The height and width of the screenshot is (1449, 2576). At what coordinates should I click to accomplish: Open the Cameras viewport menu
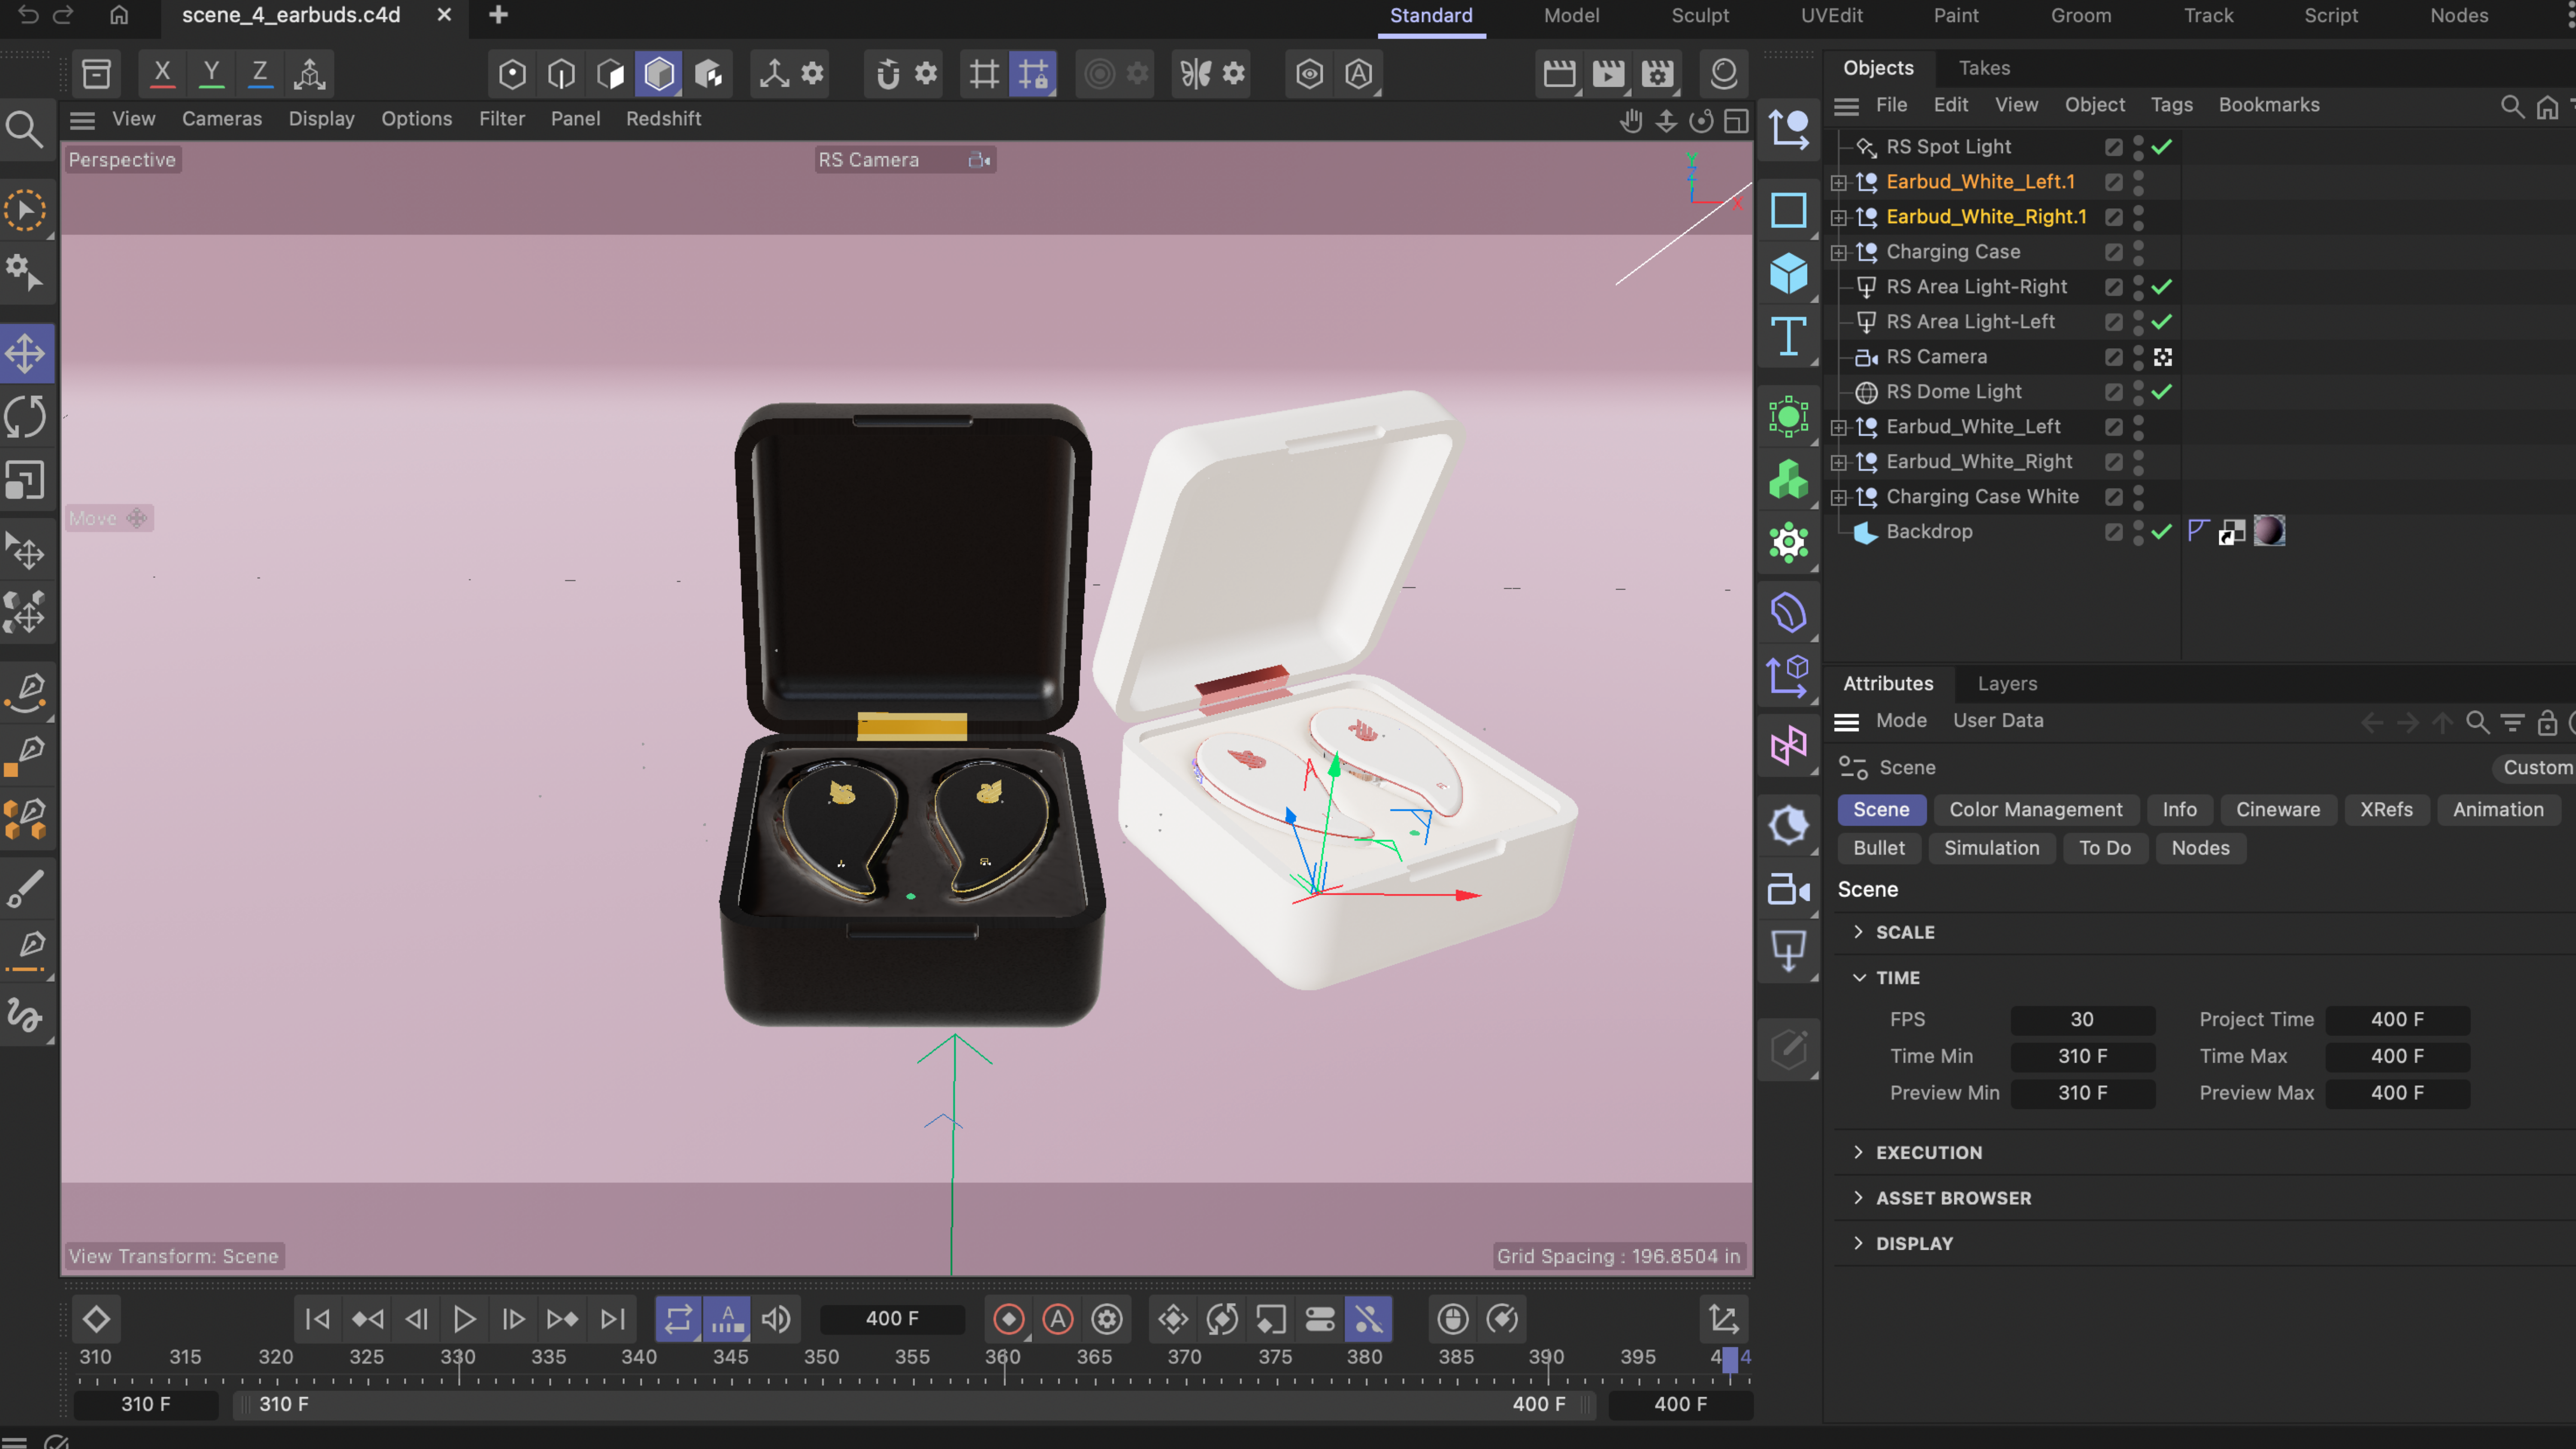[221, 118]
